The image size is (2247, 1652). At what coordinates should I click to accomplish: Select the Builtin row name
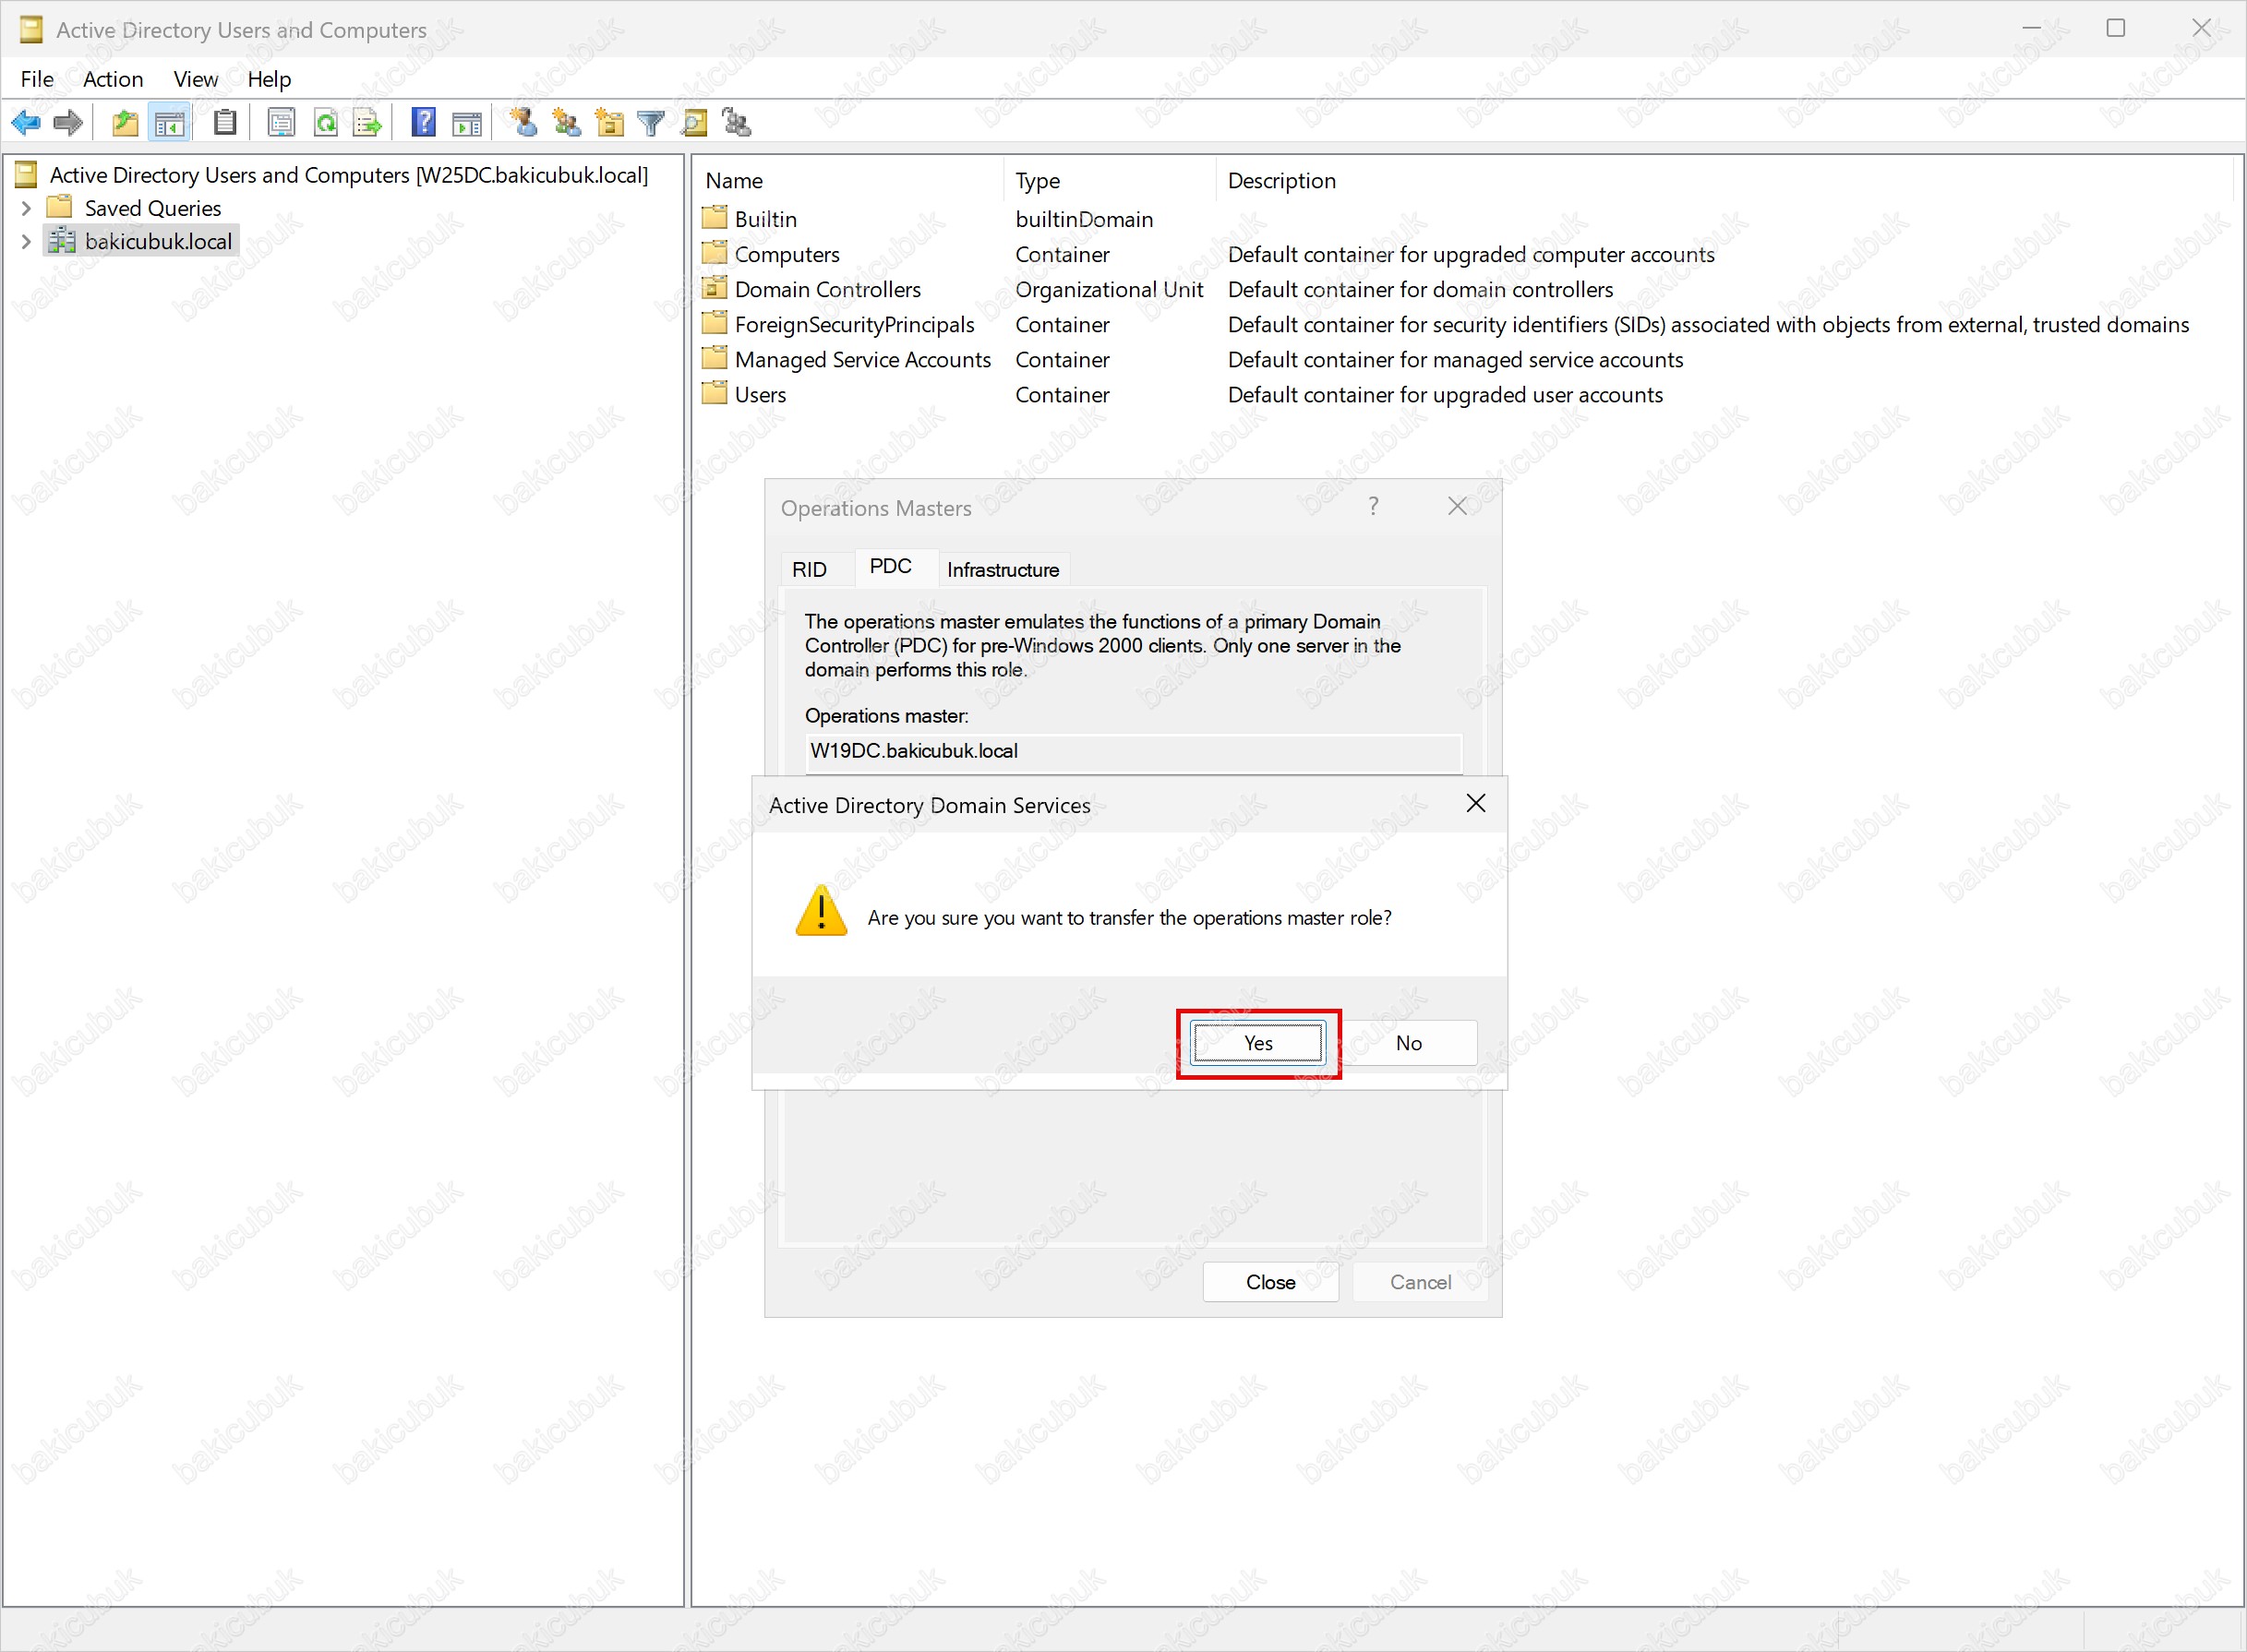coord(765,219)
